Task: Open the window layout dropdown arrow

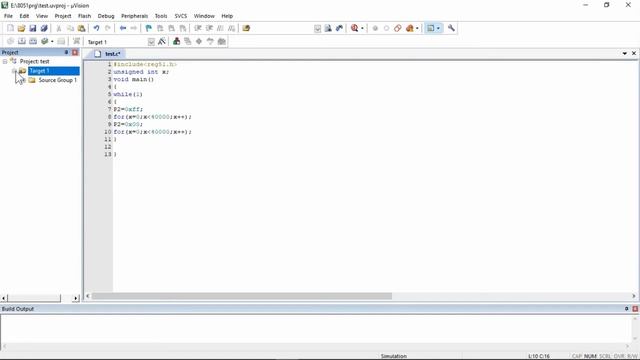Action: (438, 29)
